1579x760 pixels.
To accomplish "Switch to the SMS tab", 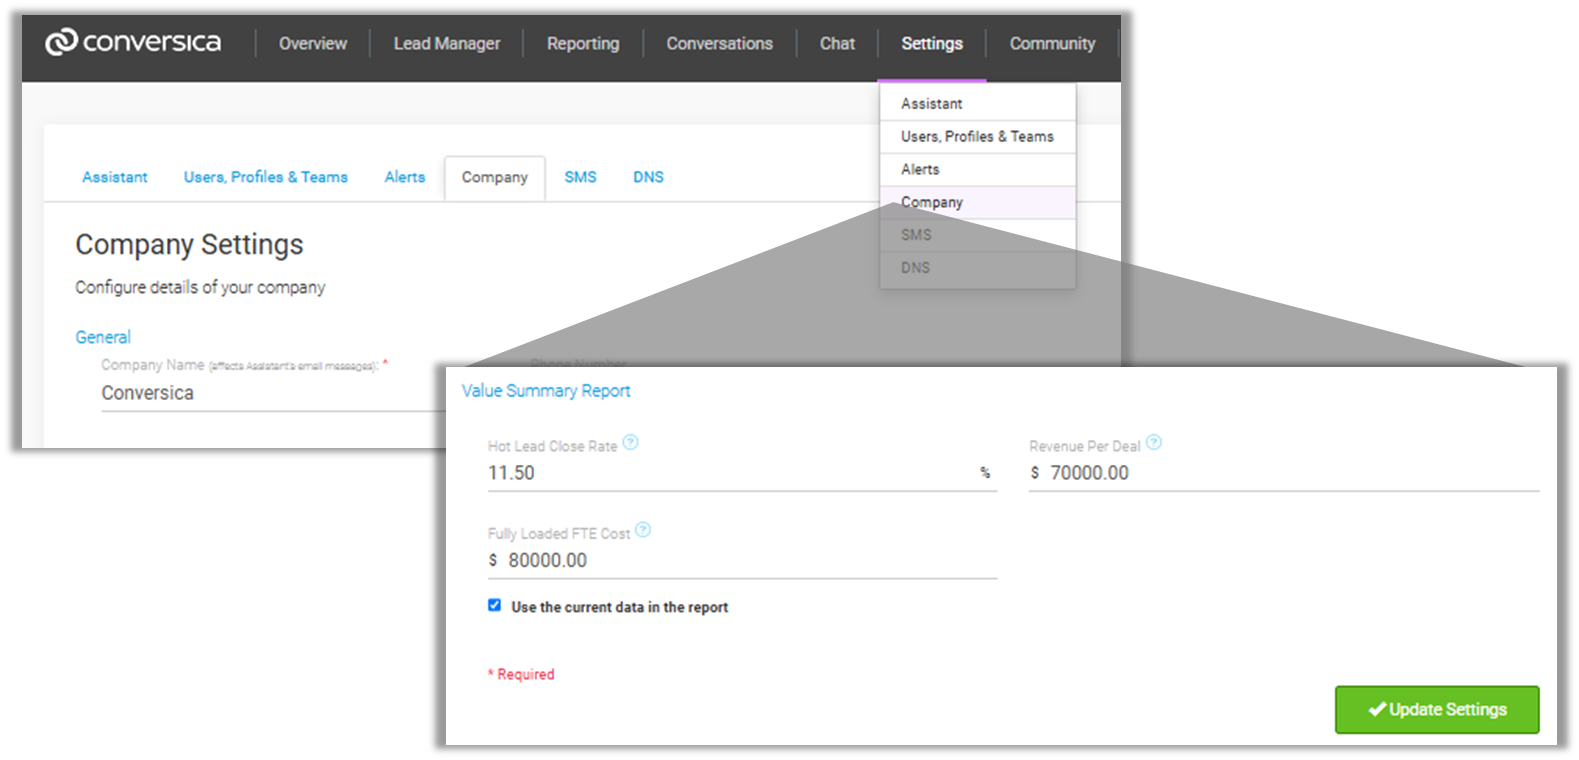I will point(580,177).
